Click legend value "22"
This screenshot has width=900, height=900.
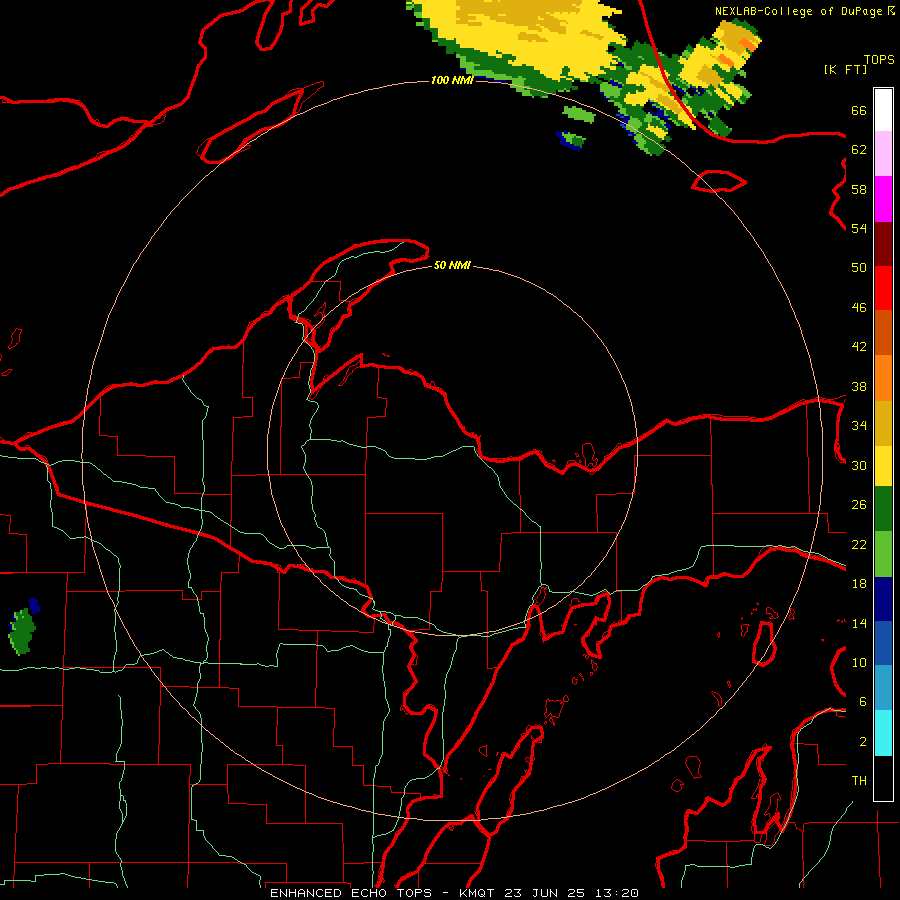(x=859, y=545)
